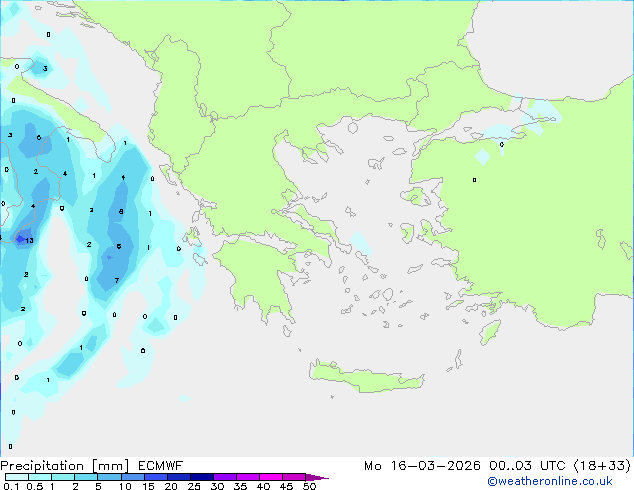Click the legend label '40'
634x490 pixels.
click(263, 486)
